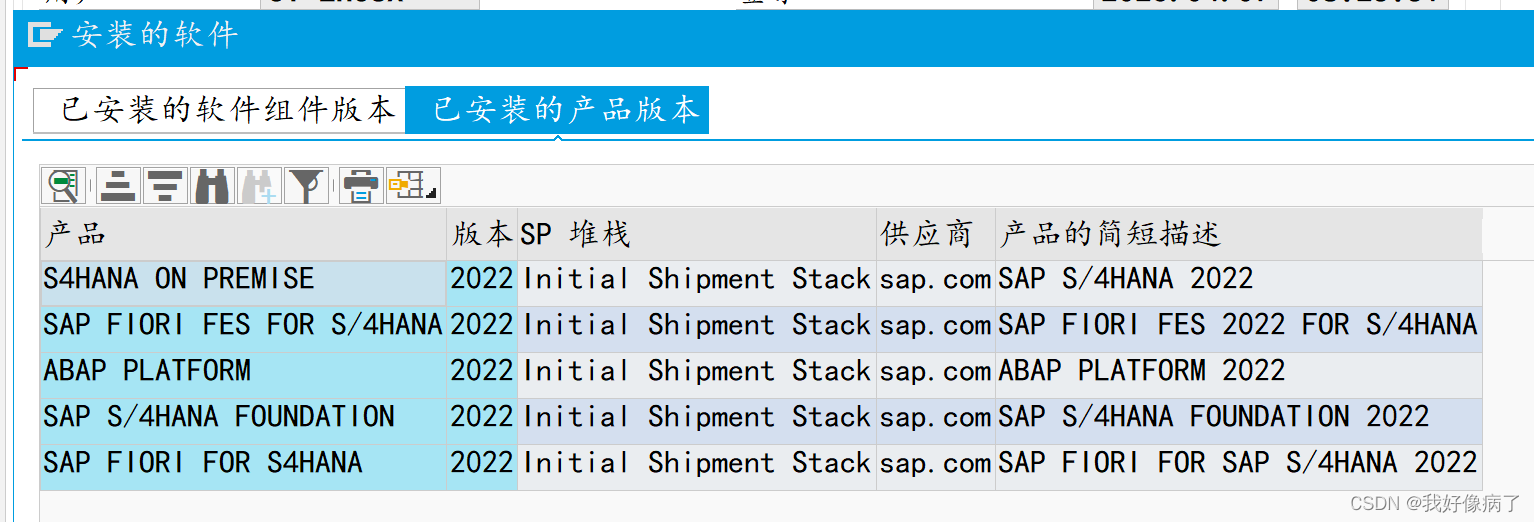Open the layout selection dropdown icon
1534x522 pixels.
point(412,186)
